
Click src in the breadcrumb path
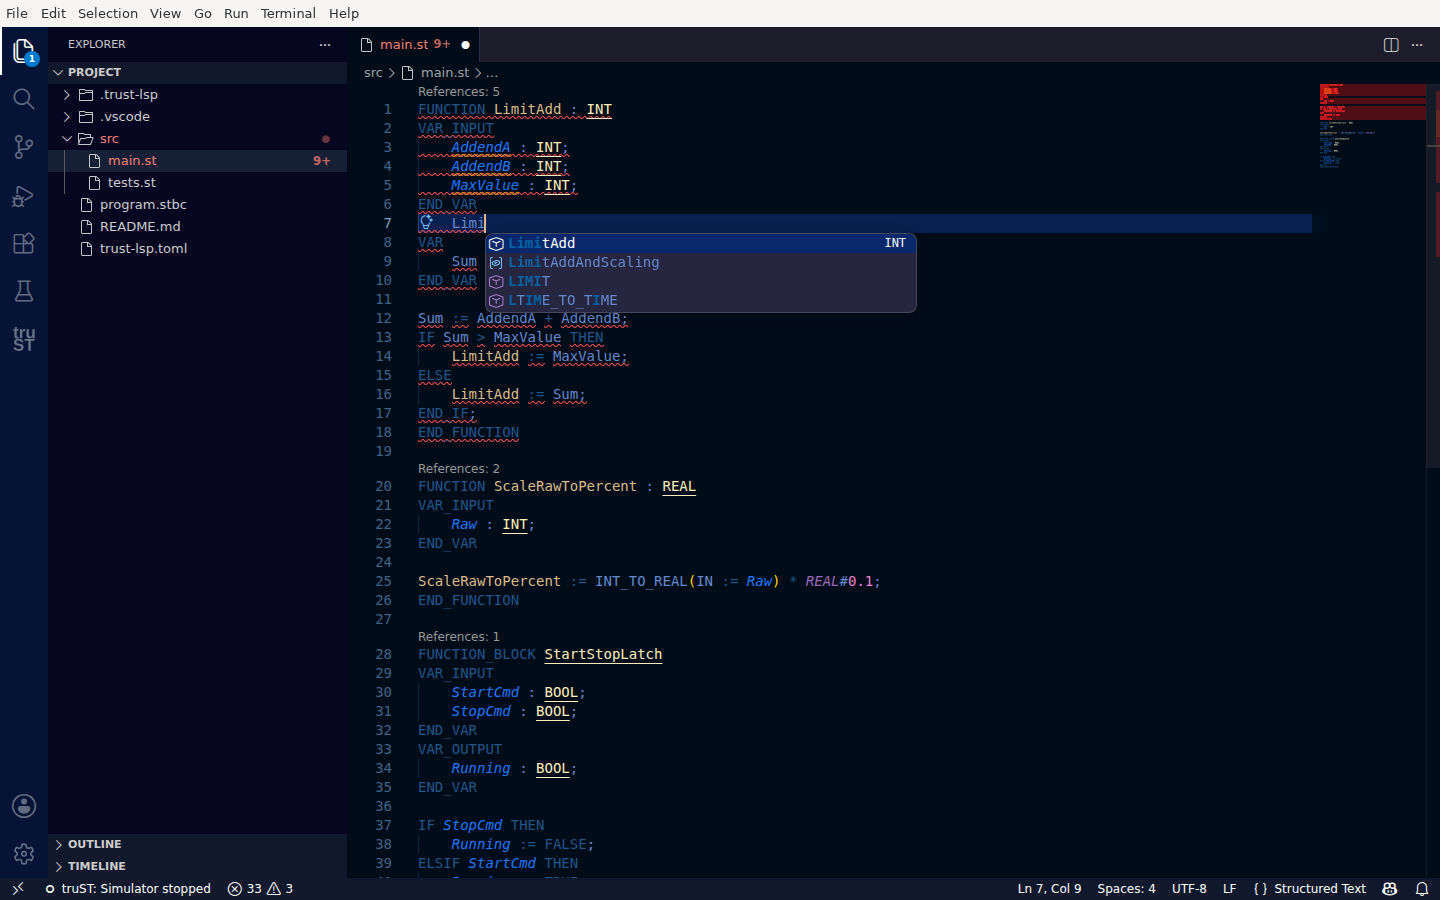(x=373, y=73)
